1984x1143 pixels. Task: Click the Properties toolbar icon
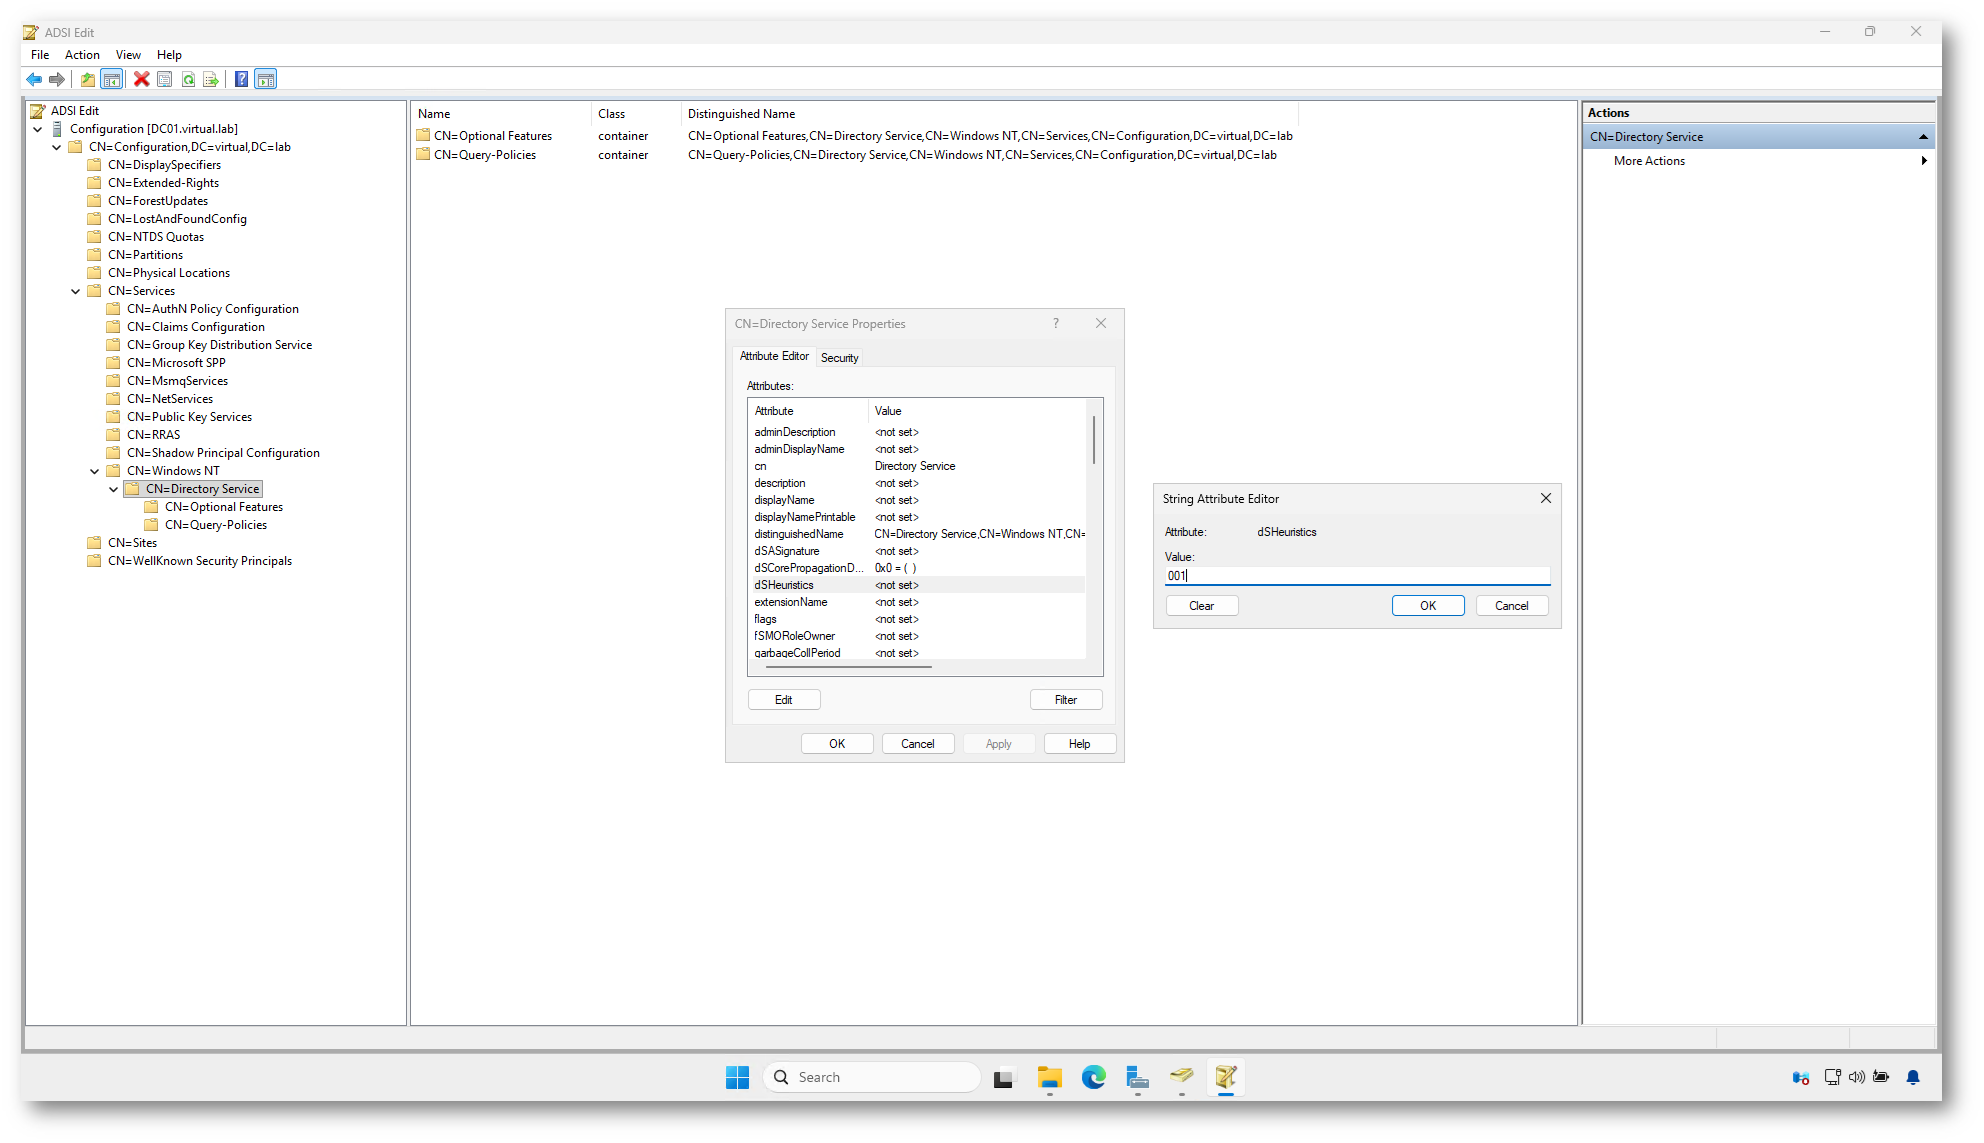click(x=165, y=80)
